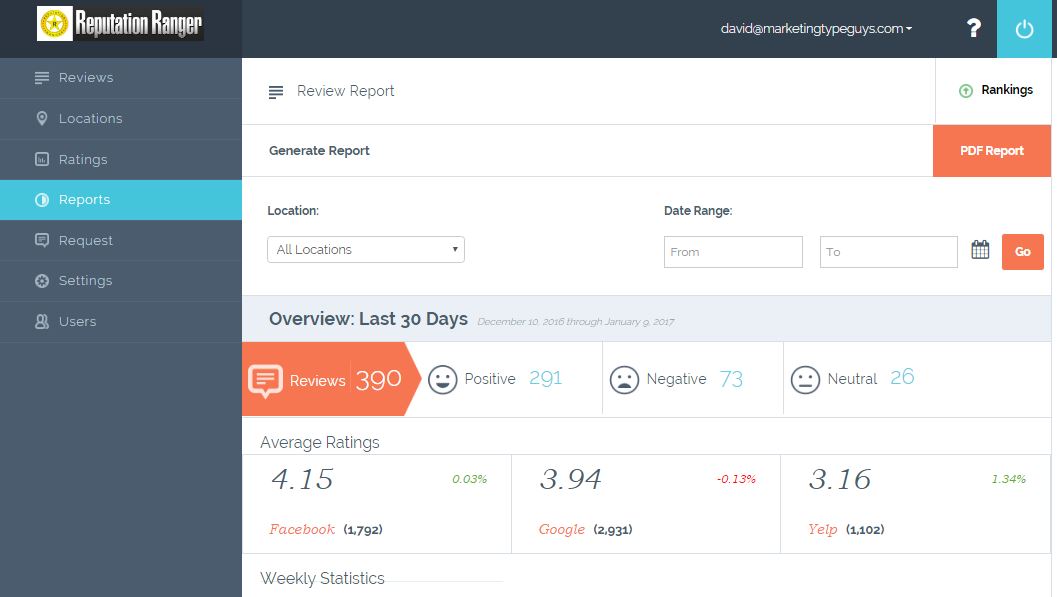Image resolution: width=1057 pixels, height=597 pixels.
Task: Click the Generate Report label
Action: coord(319,151)
